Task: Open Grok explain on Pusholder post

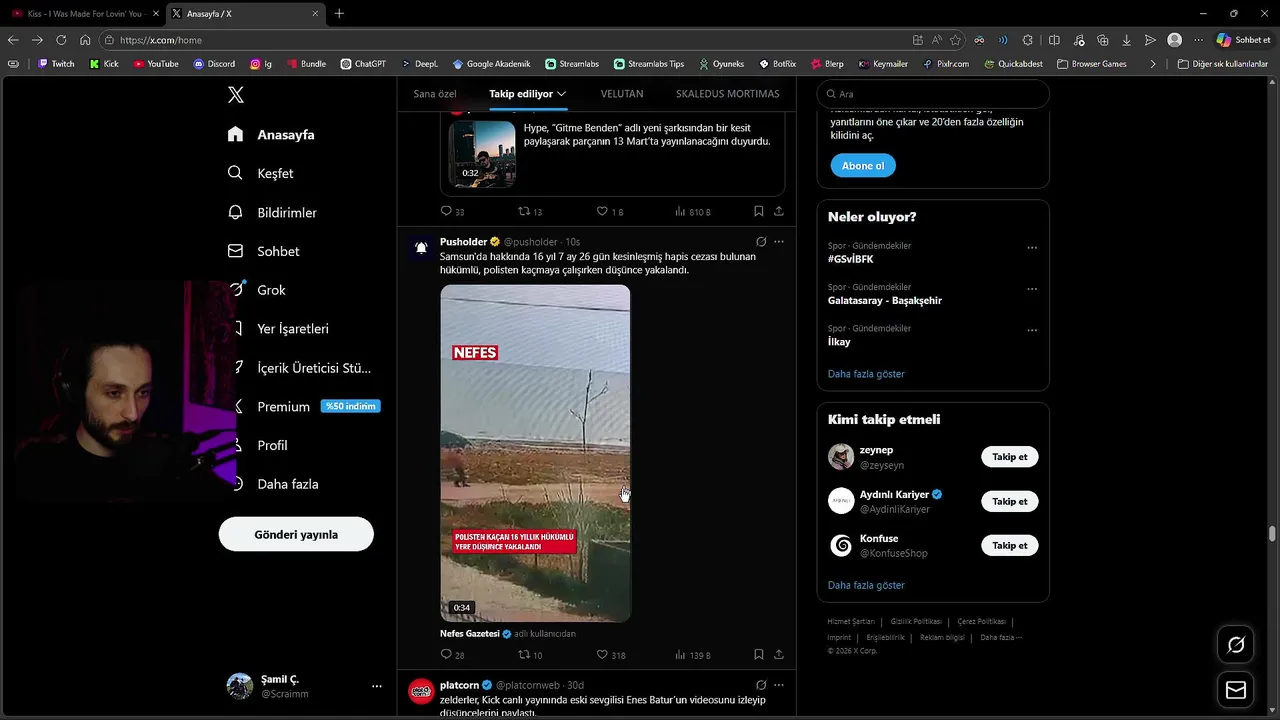Action: tap(761, 241)
